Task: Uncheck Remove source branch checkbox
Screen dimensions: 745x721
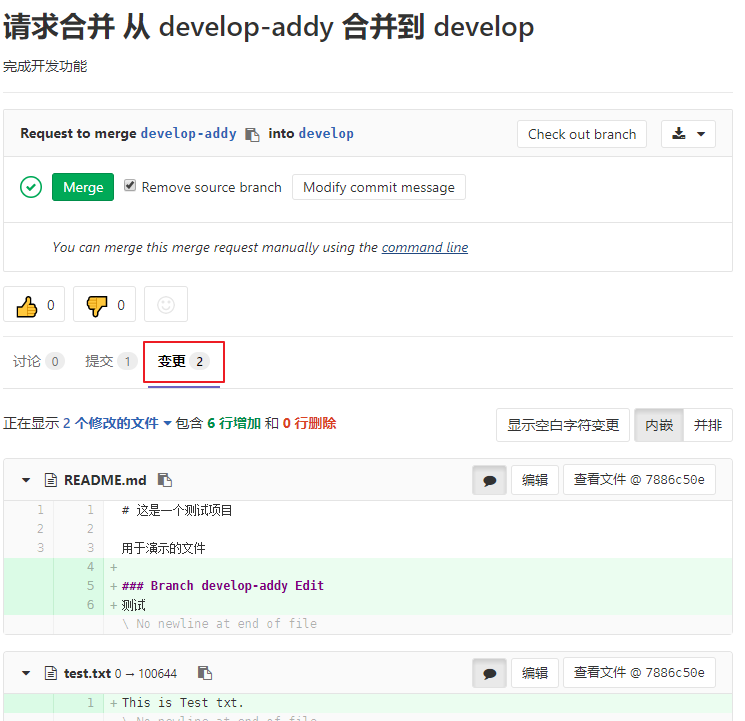Action: click(x=130, y=186)
